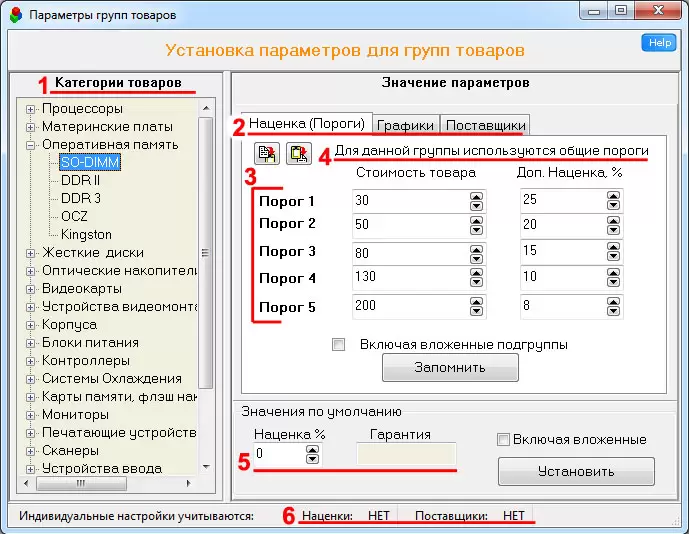Expand the Жесткие диски tree node
689x534 pixels.
coord(31,252)
